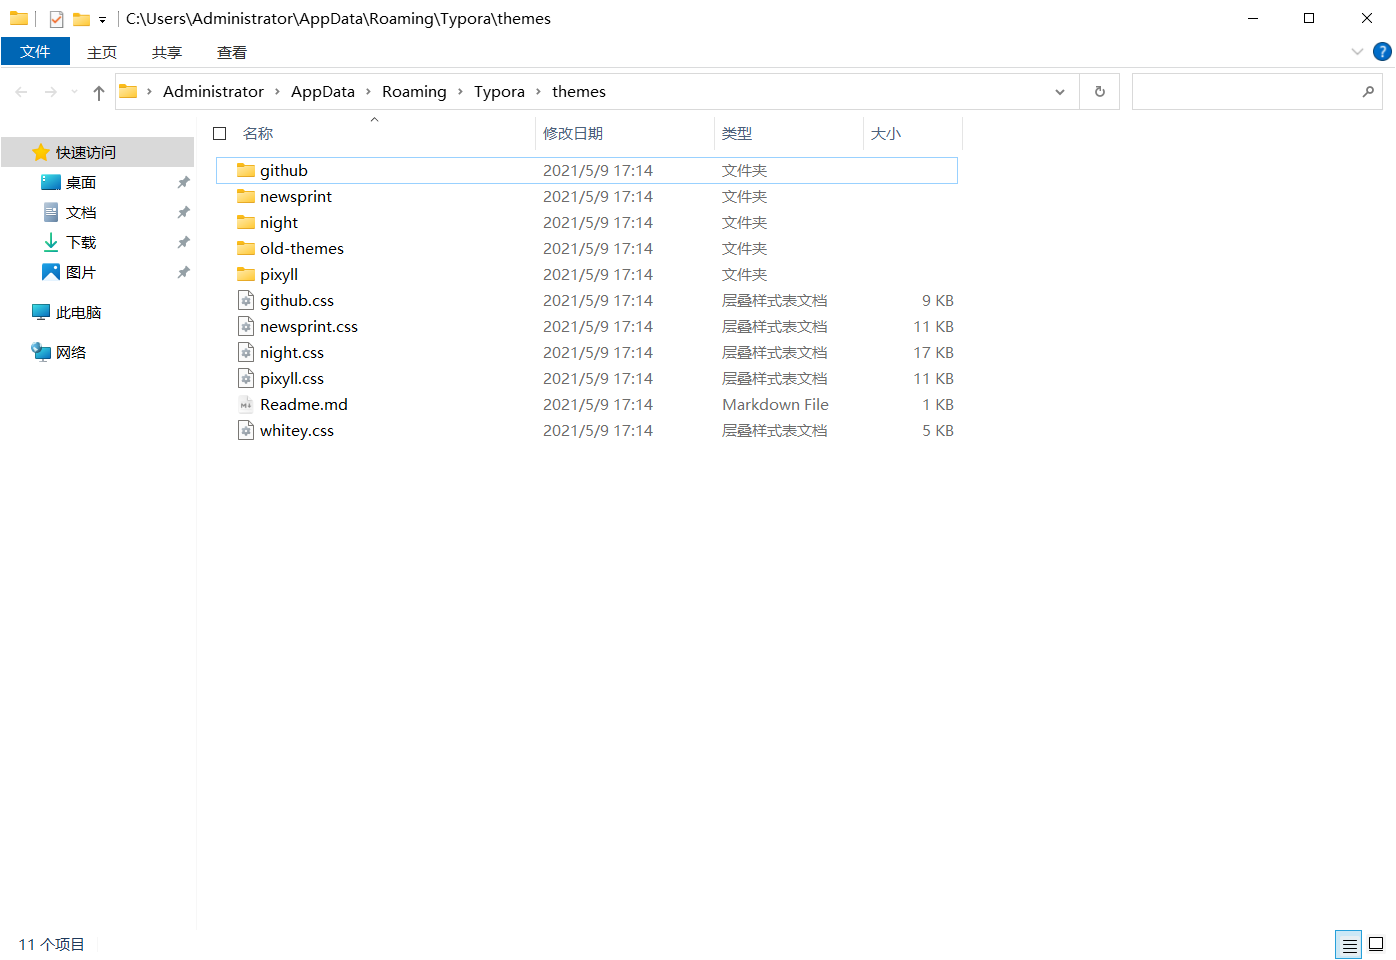Select the old-themes folder name
The height and width of the screenshot is (960, 1396).
[x=302, y=248]
